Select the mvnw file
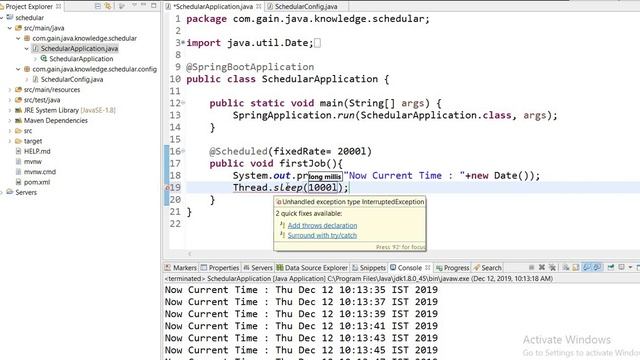The image size is (640, 360). pyautogui.click(x=33, y=162)
